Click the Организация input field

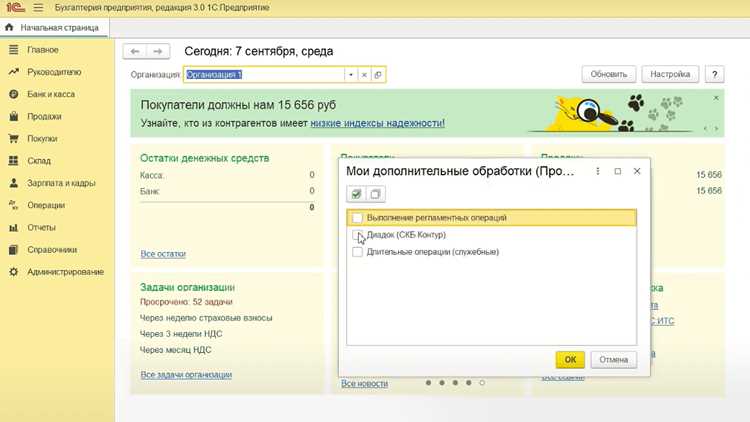(x=264, y=75)
